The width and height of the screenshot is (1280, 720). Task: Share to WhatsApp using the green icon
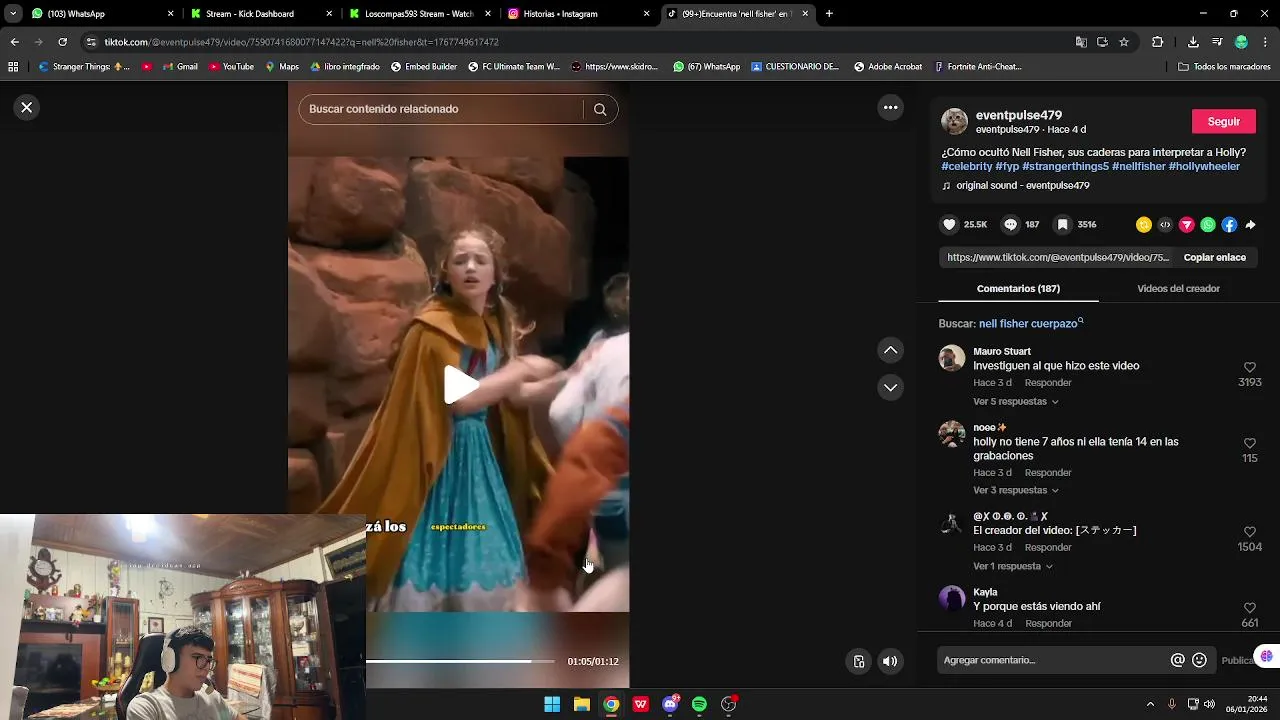coord(1208,225)
